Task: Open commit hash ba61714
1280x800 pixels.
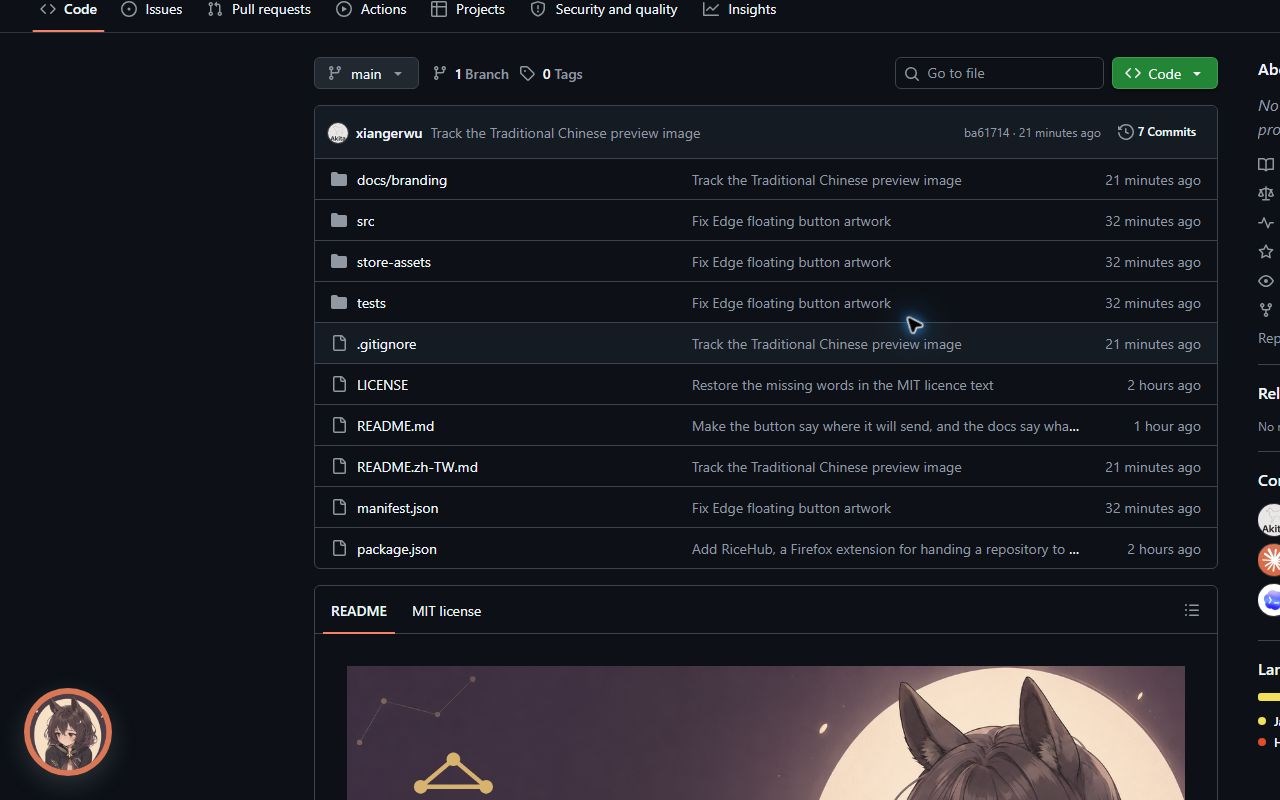Action: (986, 133)
